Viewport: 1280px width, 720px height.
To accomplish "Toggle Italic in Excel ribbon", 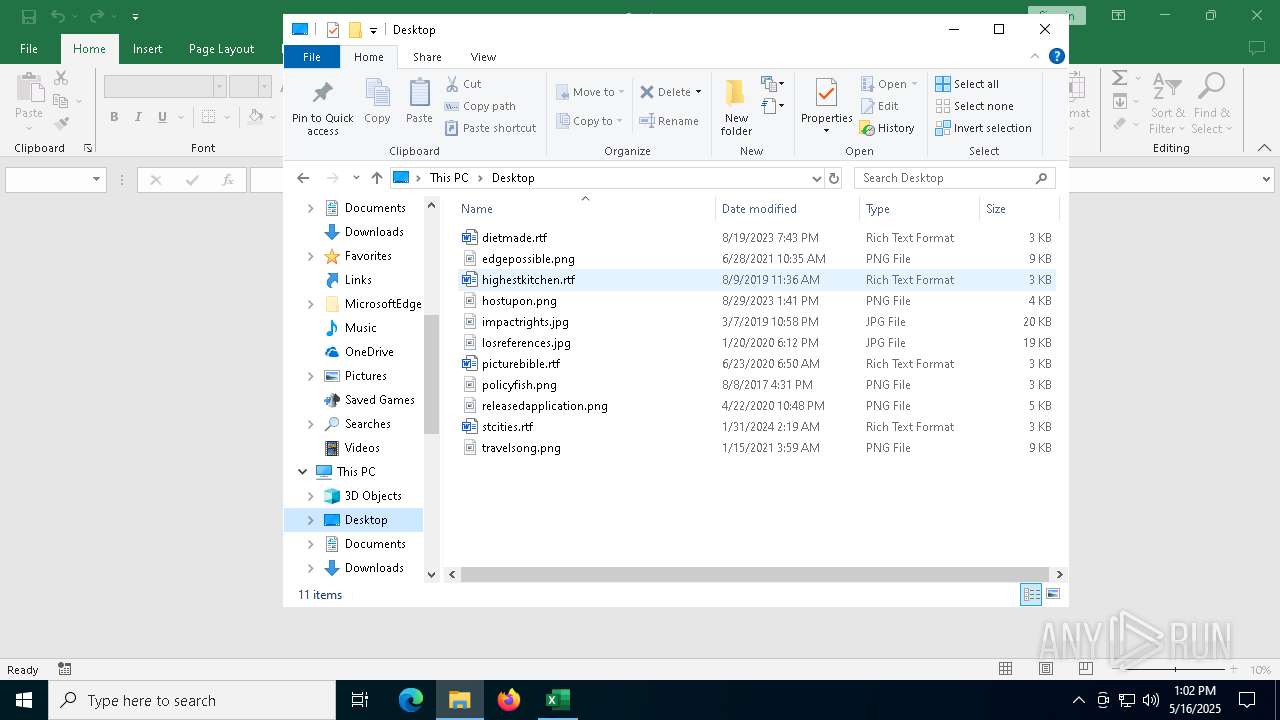I will [138, 117].
